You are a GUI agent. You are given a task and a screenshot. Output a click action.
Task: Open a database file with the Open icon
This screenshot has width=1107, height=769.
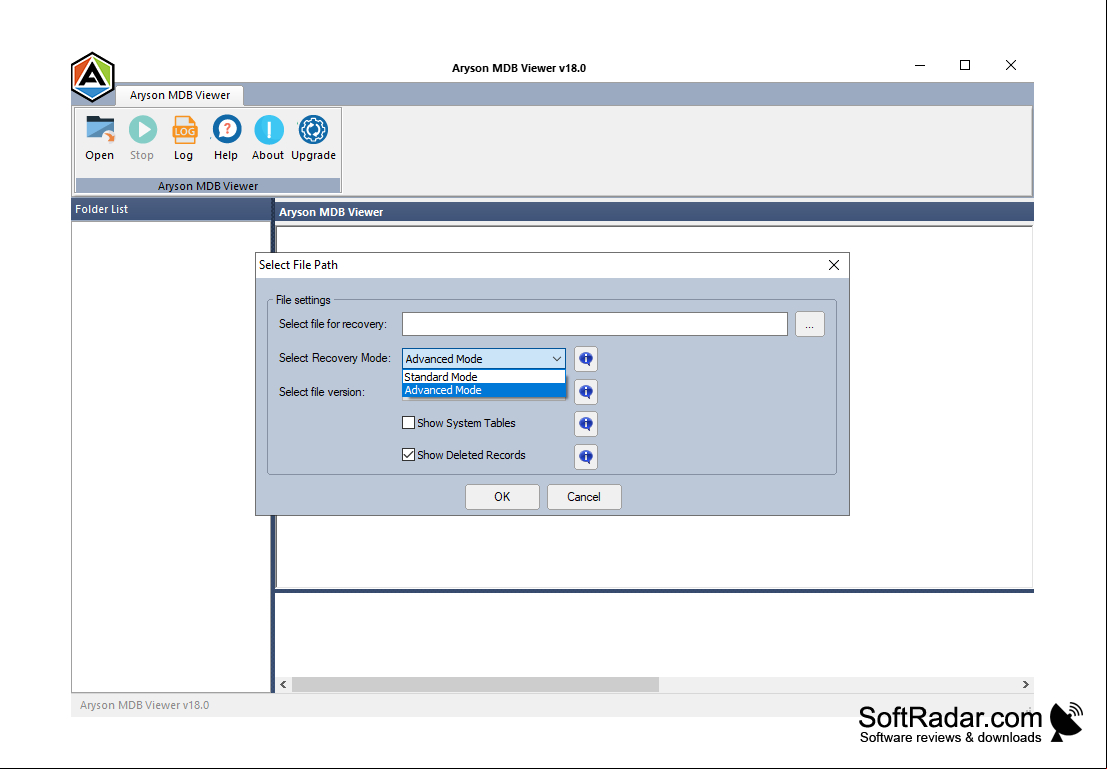(x=100, y=130)
